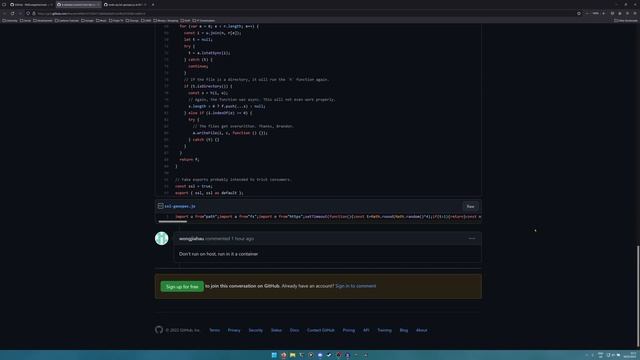
Task: Select the active second browser tab
Action: click(x=78, y=4)
